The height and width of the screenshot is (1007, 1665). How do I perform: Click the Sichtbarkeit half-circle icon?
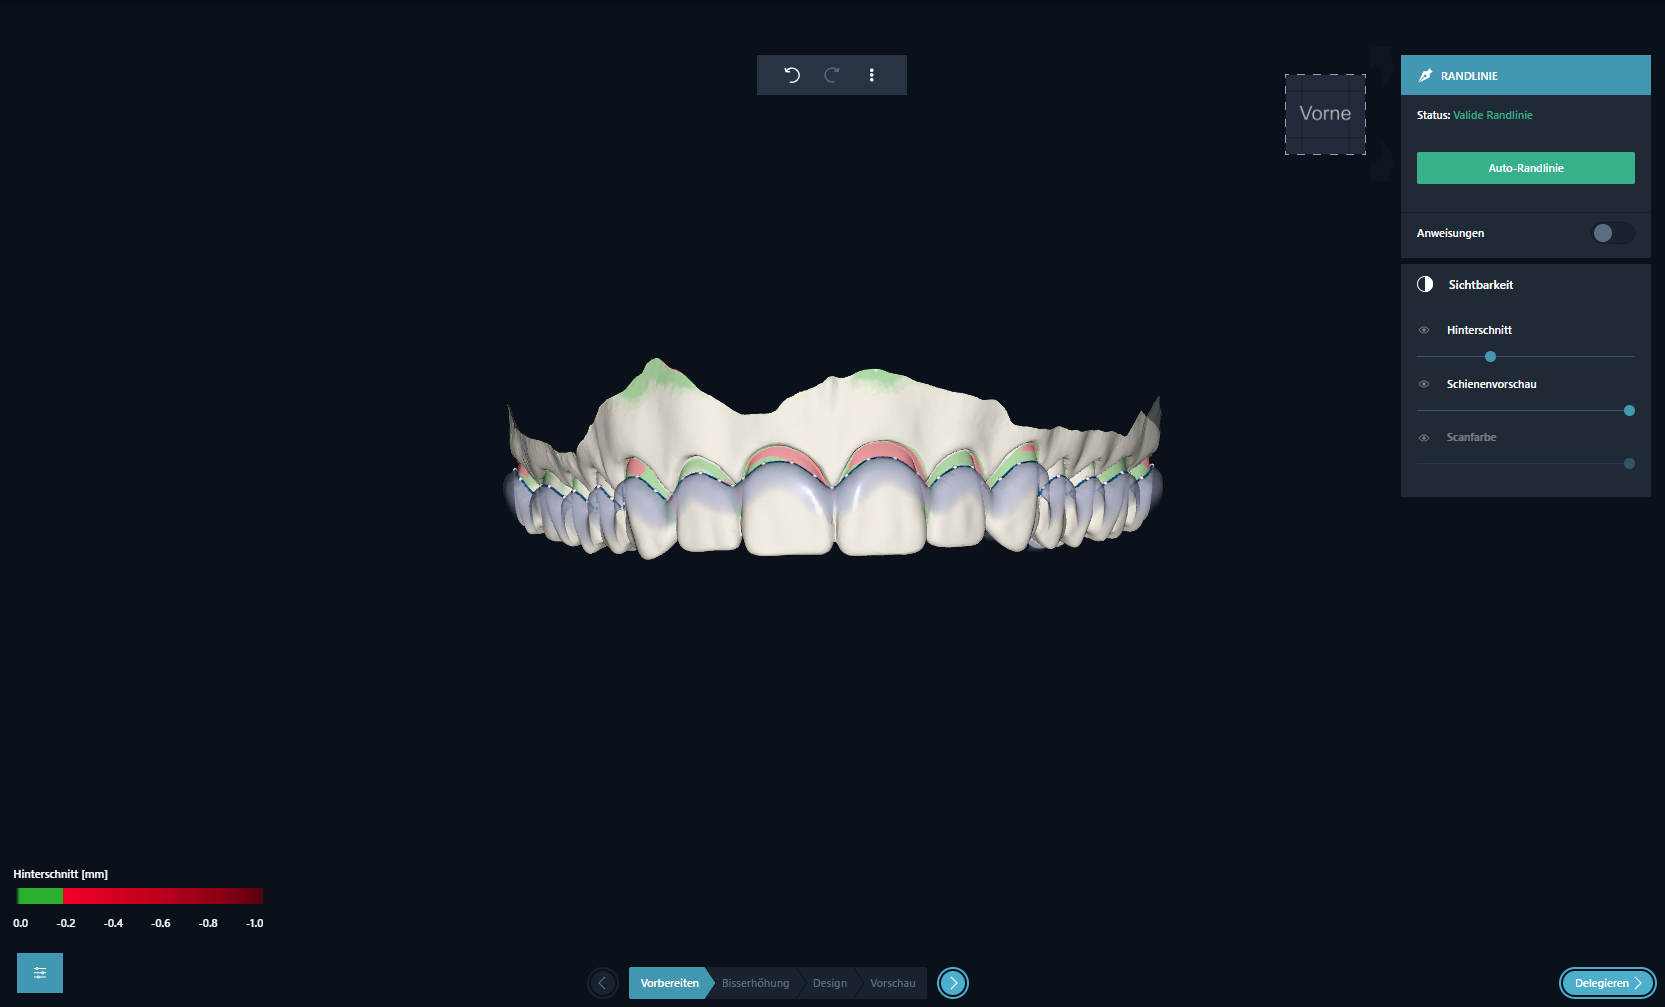click(1425, 285)
